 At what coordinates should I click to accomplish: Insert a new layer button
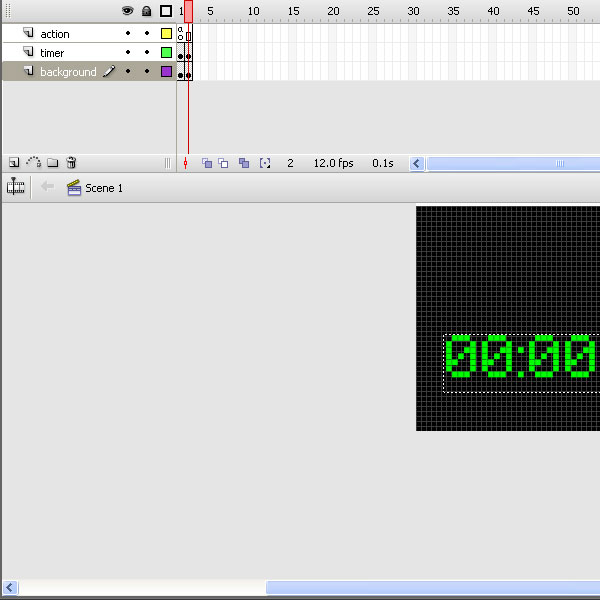coord(14,163)
